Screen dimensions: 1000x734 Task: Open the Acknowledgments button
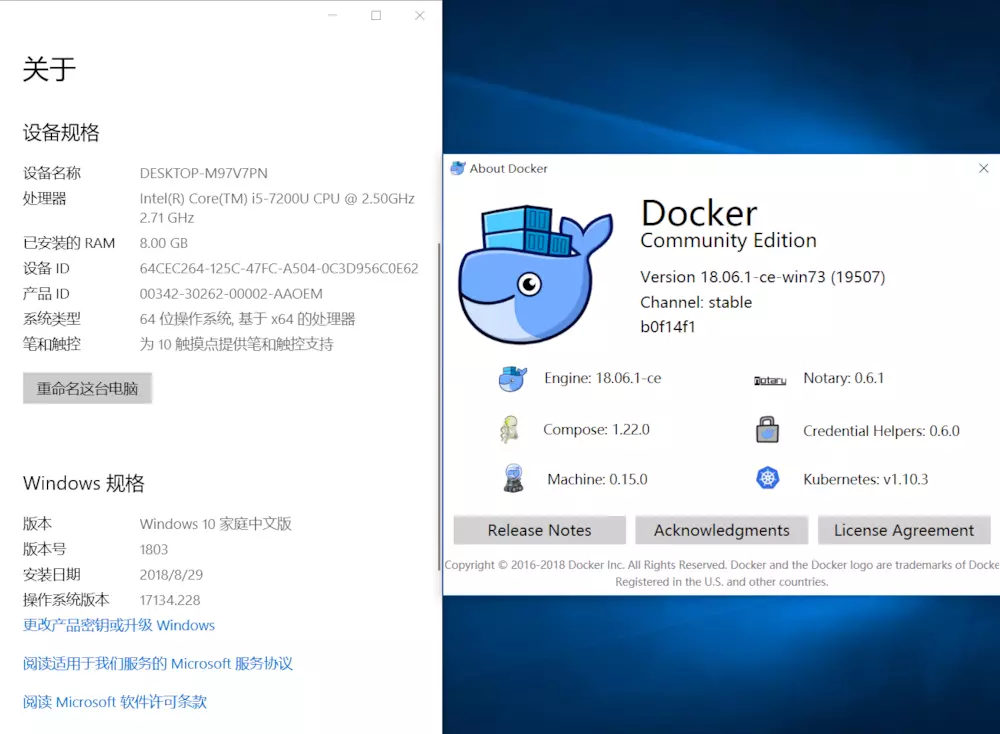pyautogui.click(x=721, y=530)
